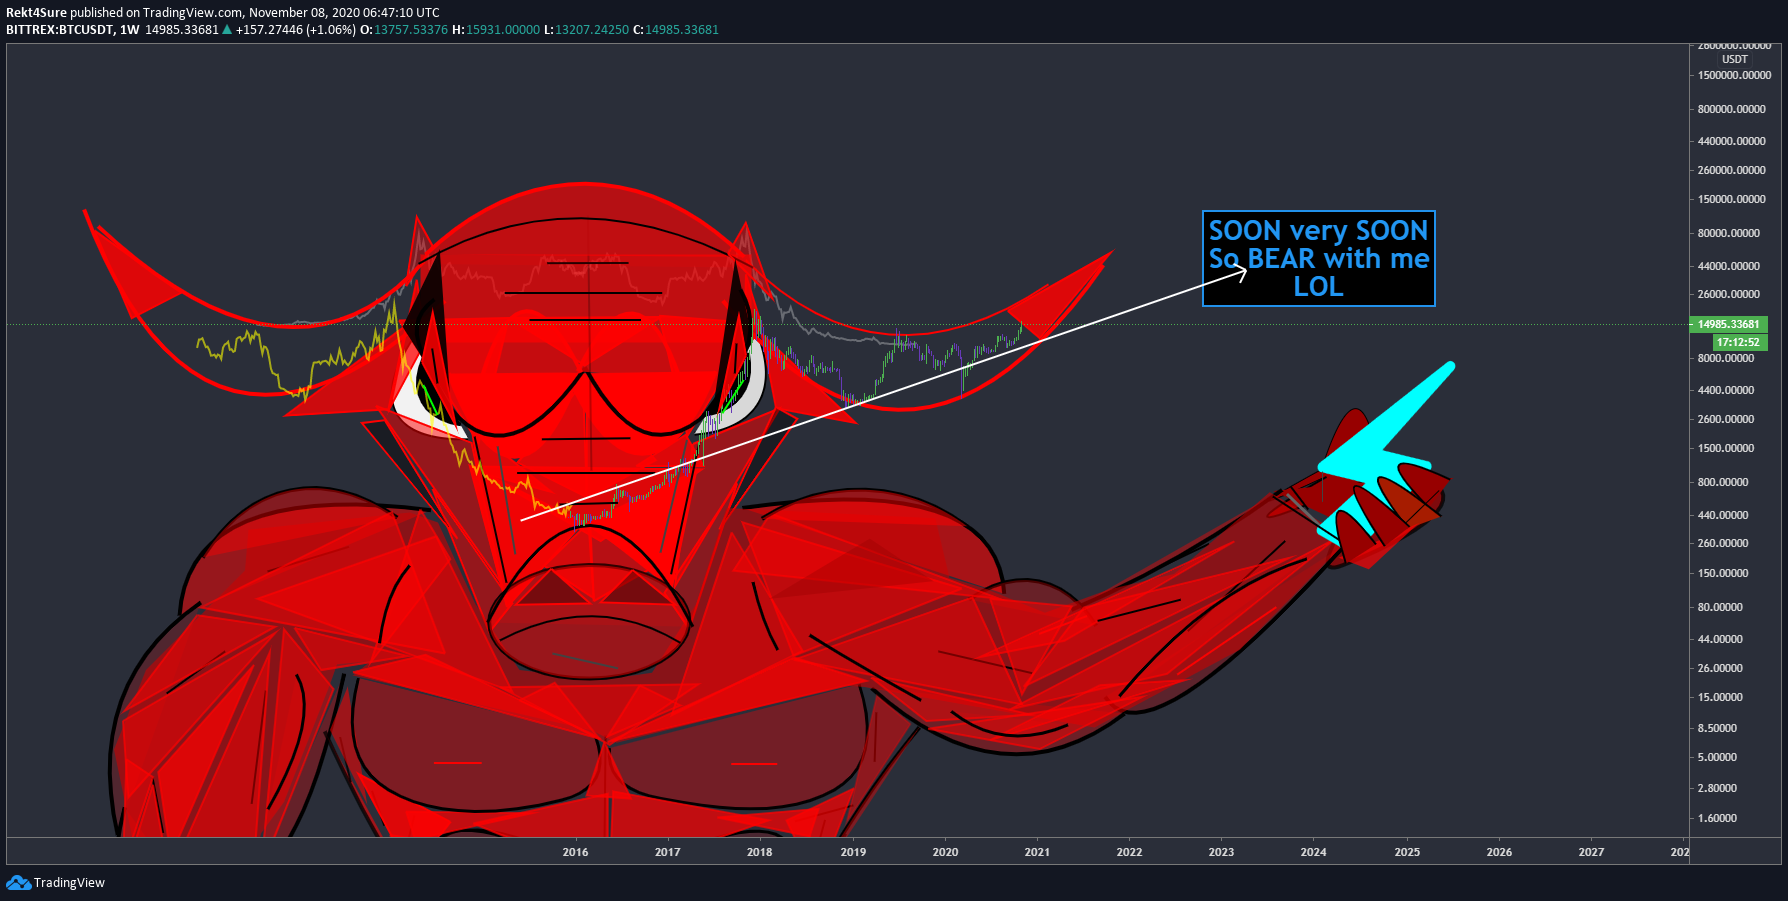Click the 2024 label on time axis

[1313, 852]
